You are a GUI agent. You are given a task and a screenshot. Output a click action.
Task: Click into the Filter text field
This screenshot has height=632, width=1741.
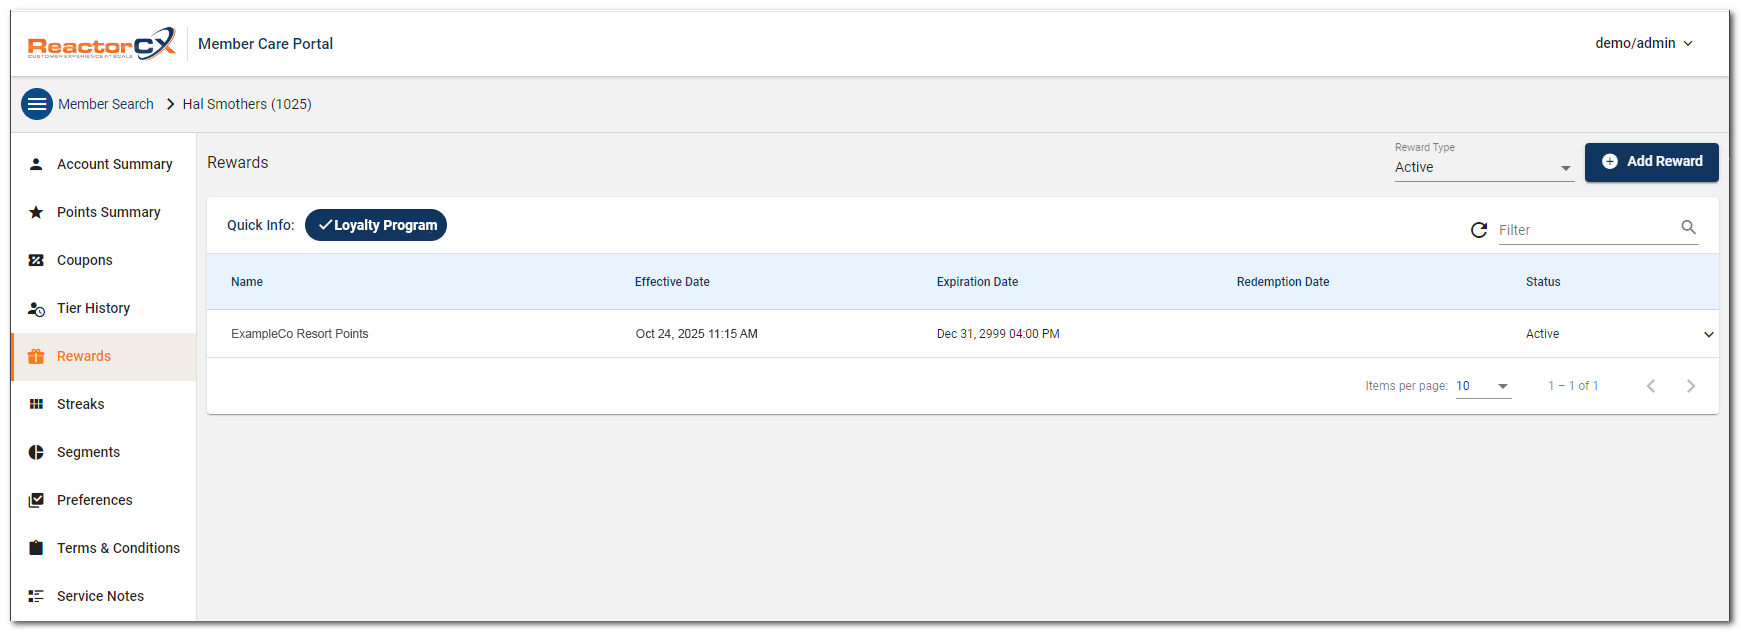click(1585, 230)
